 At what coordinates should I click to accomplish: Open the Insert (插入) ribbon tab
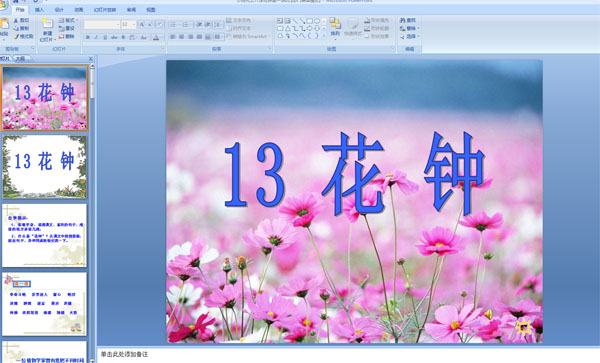[x=39, y=10]
